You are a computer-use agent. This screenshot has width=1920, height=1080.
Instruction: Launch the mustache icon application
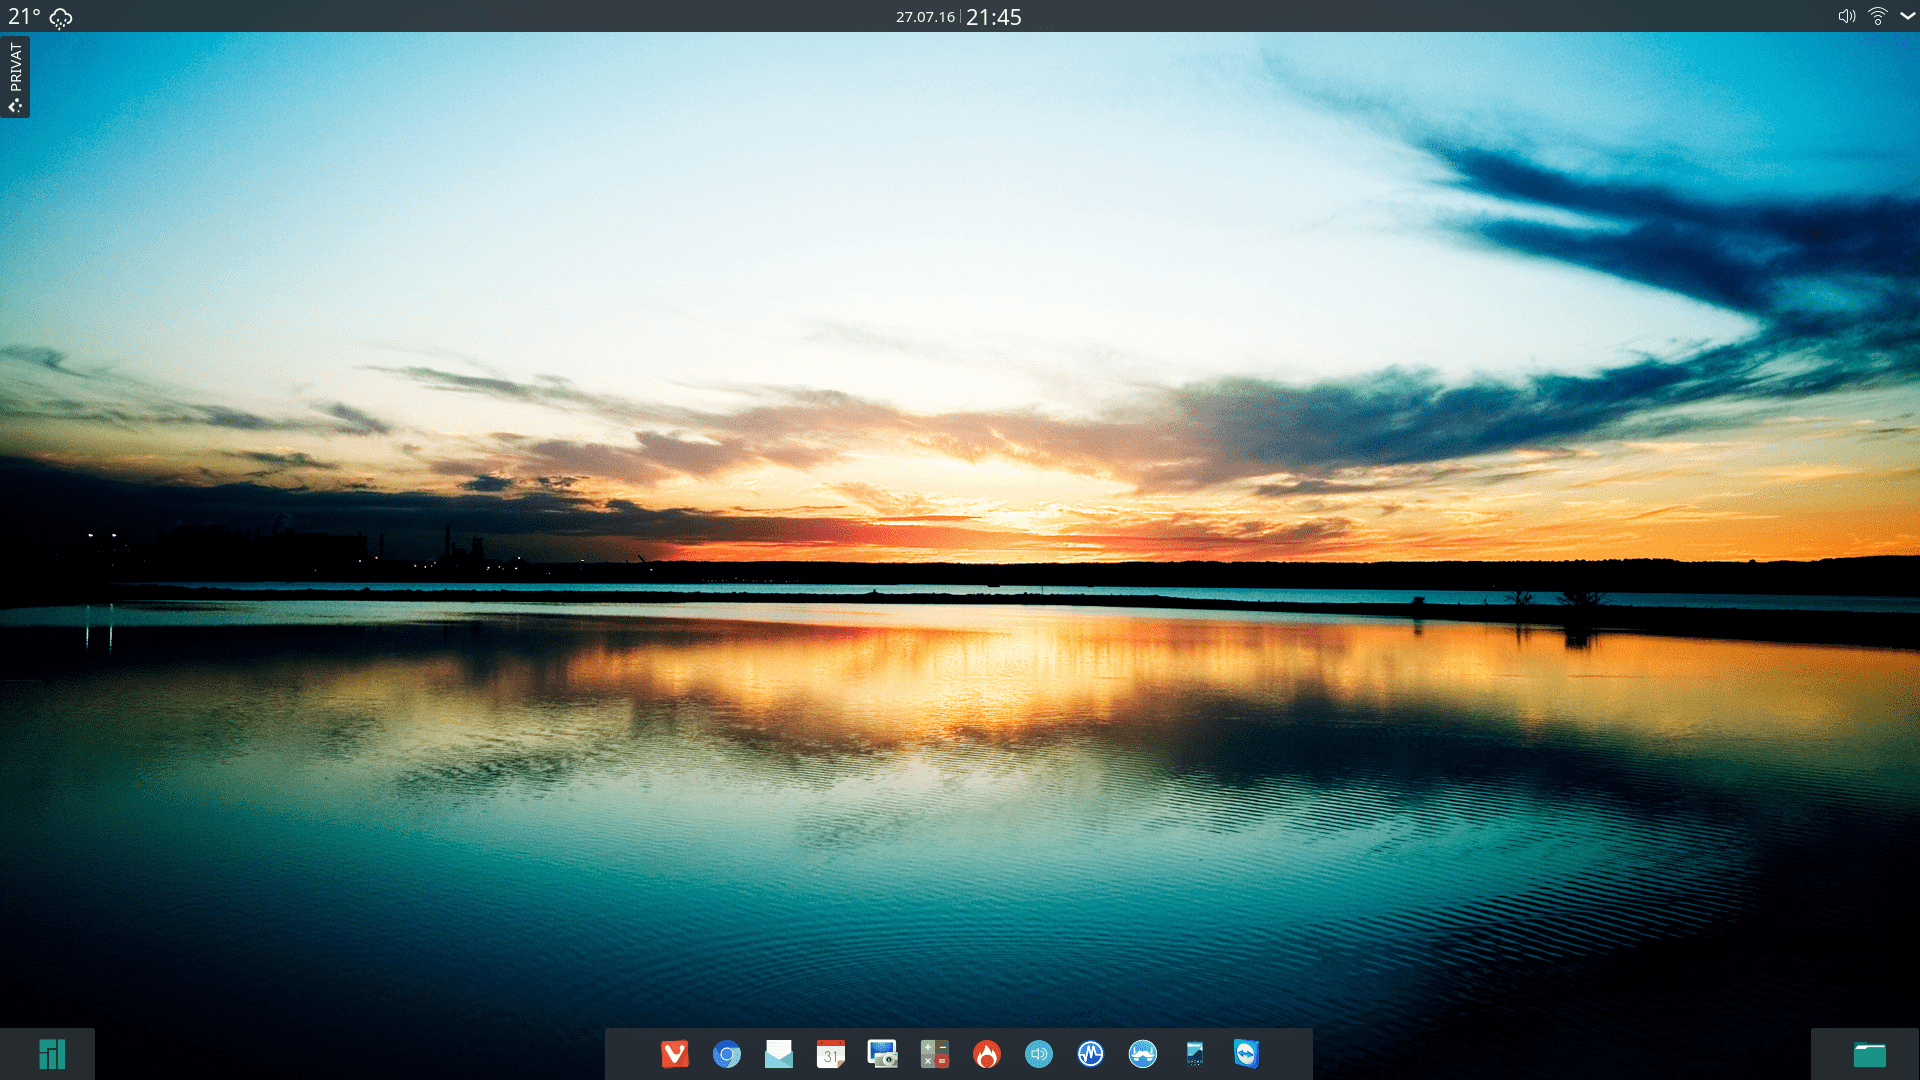tap(1143, 1054)
